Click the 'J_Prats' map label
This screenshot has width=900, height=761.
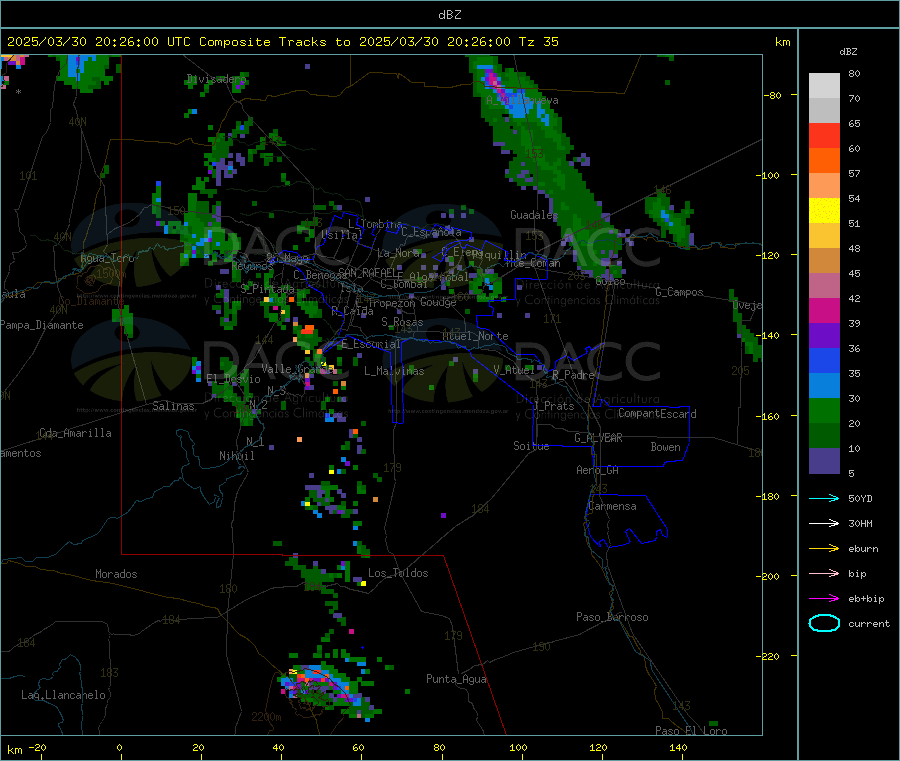click(x=554, y=405)
